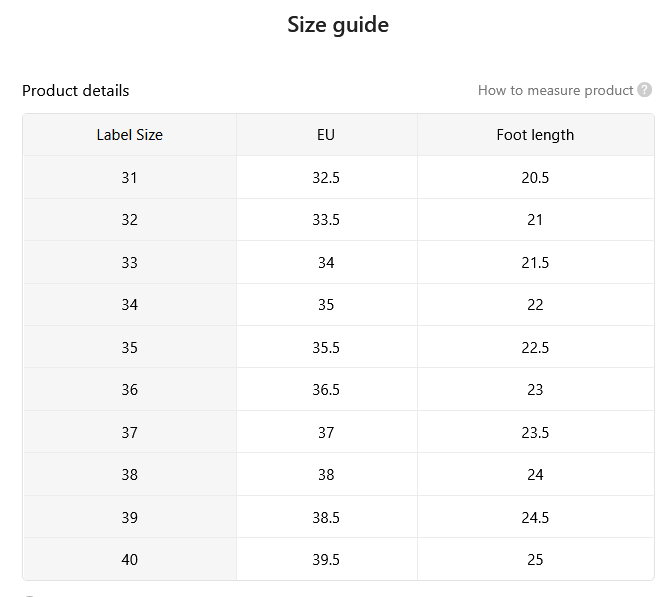Image resolution: width=660 pixels, height=597 pixels.
Task: Select label size 31 cell
Action: (130, 177)
